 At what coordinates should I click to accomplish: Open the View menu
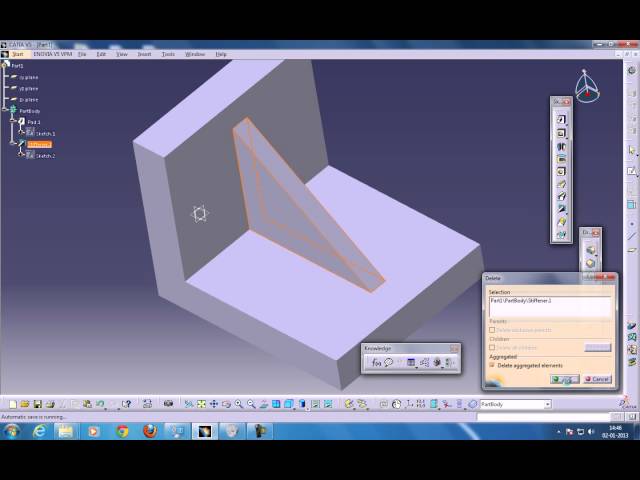(x=122, y=54)
